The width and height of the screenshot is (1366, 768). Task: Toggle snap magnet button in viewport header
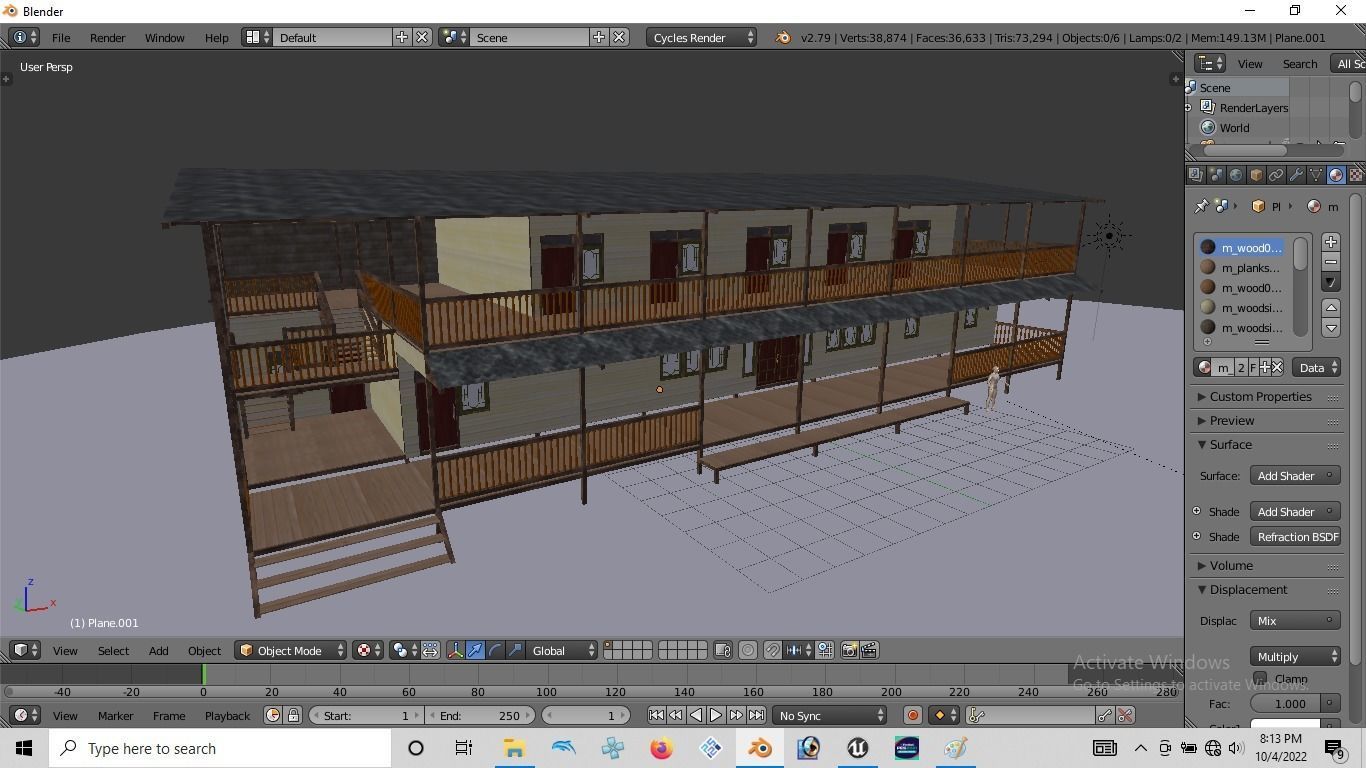tap(773, 650)
